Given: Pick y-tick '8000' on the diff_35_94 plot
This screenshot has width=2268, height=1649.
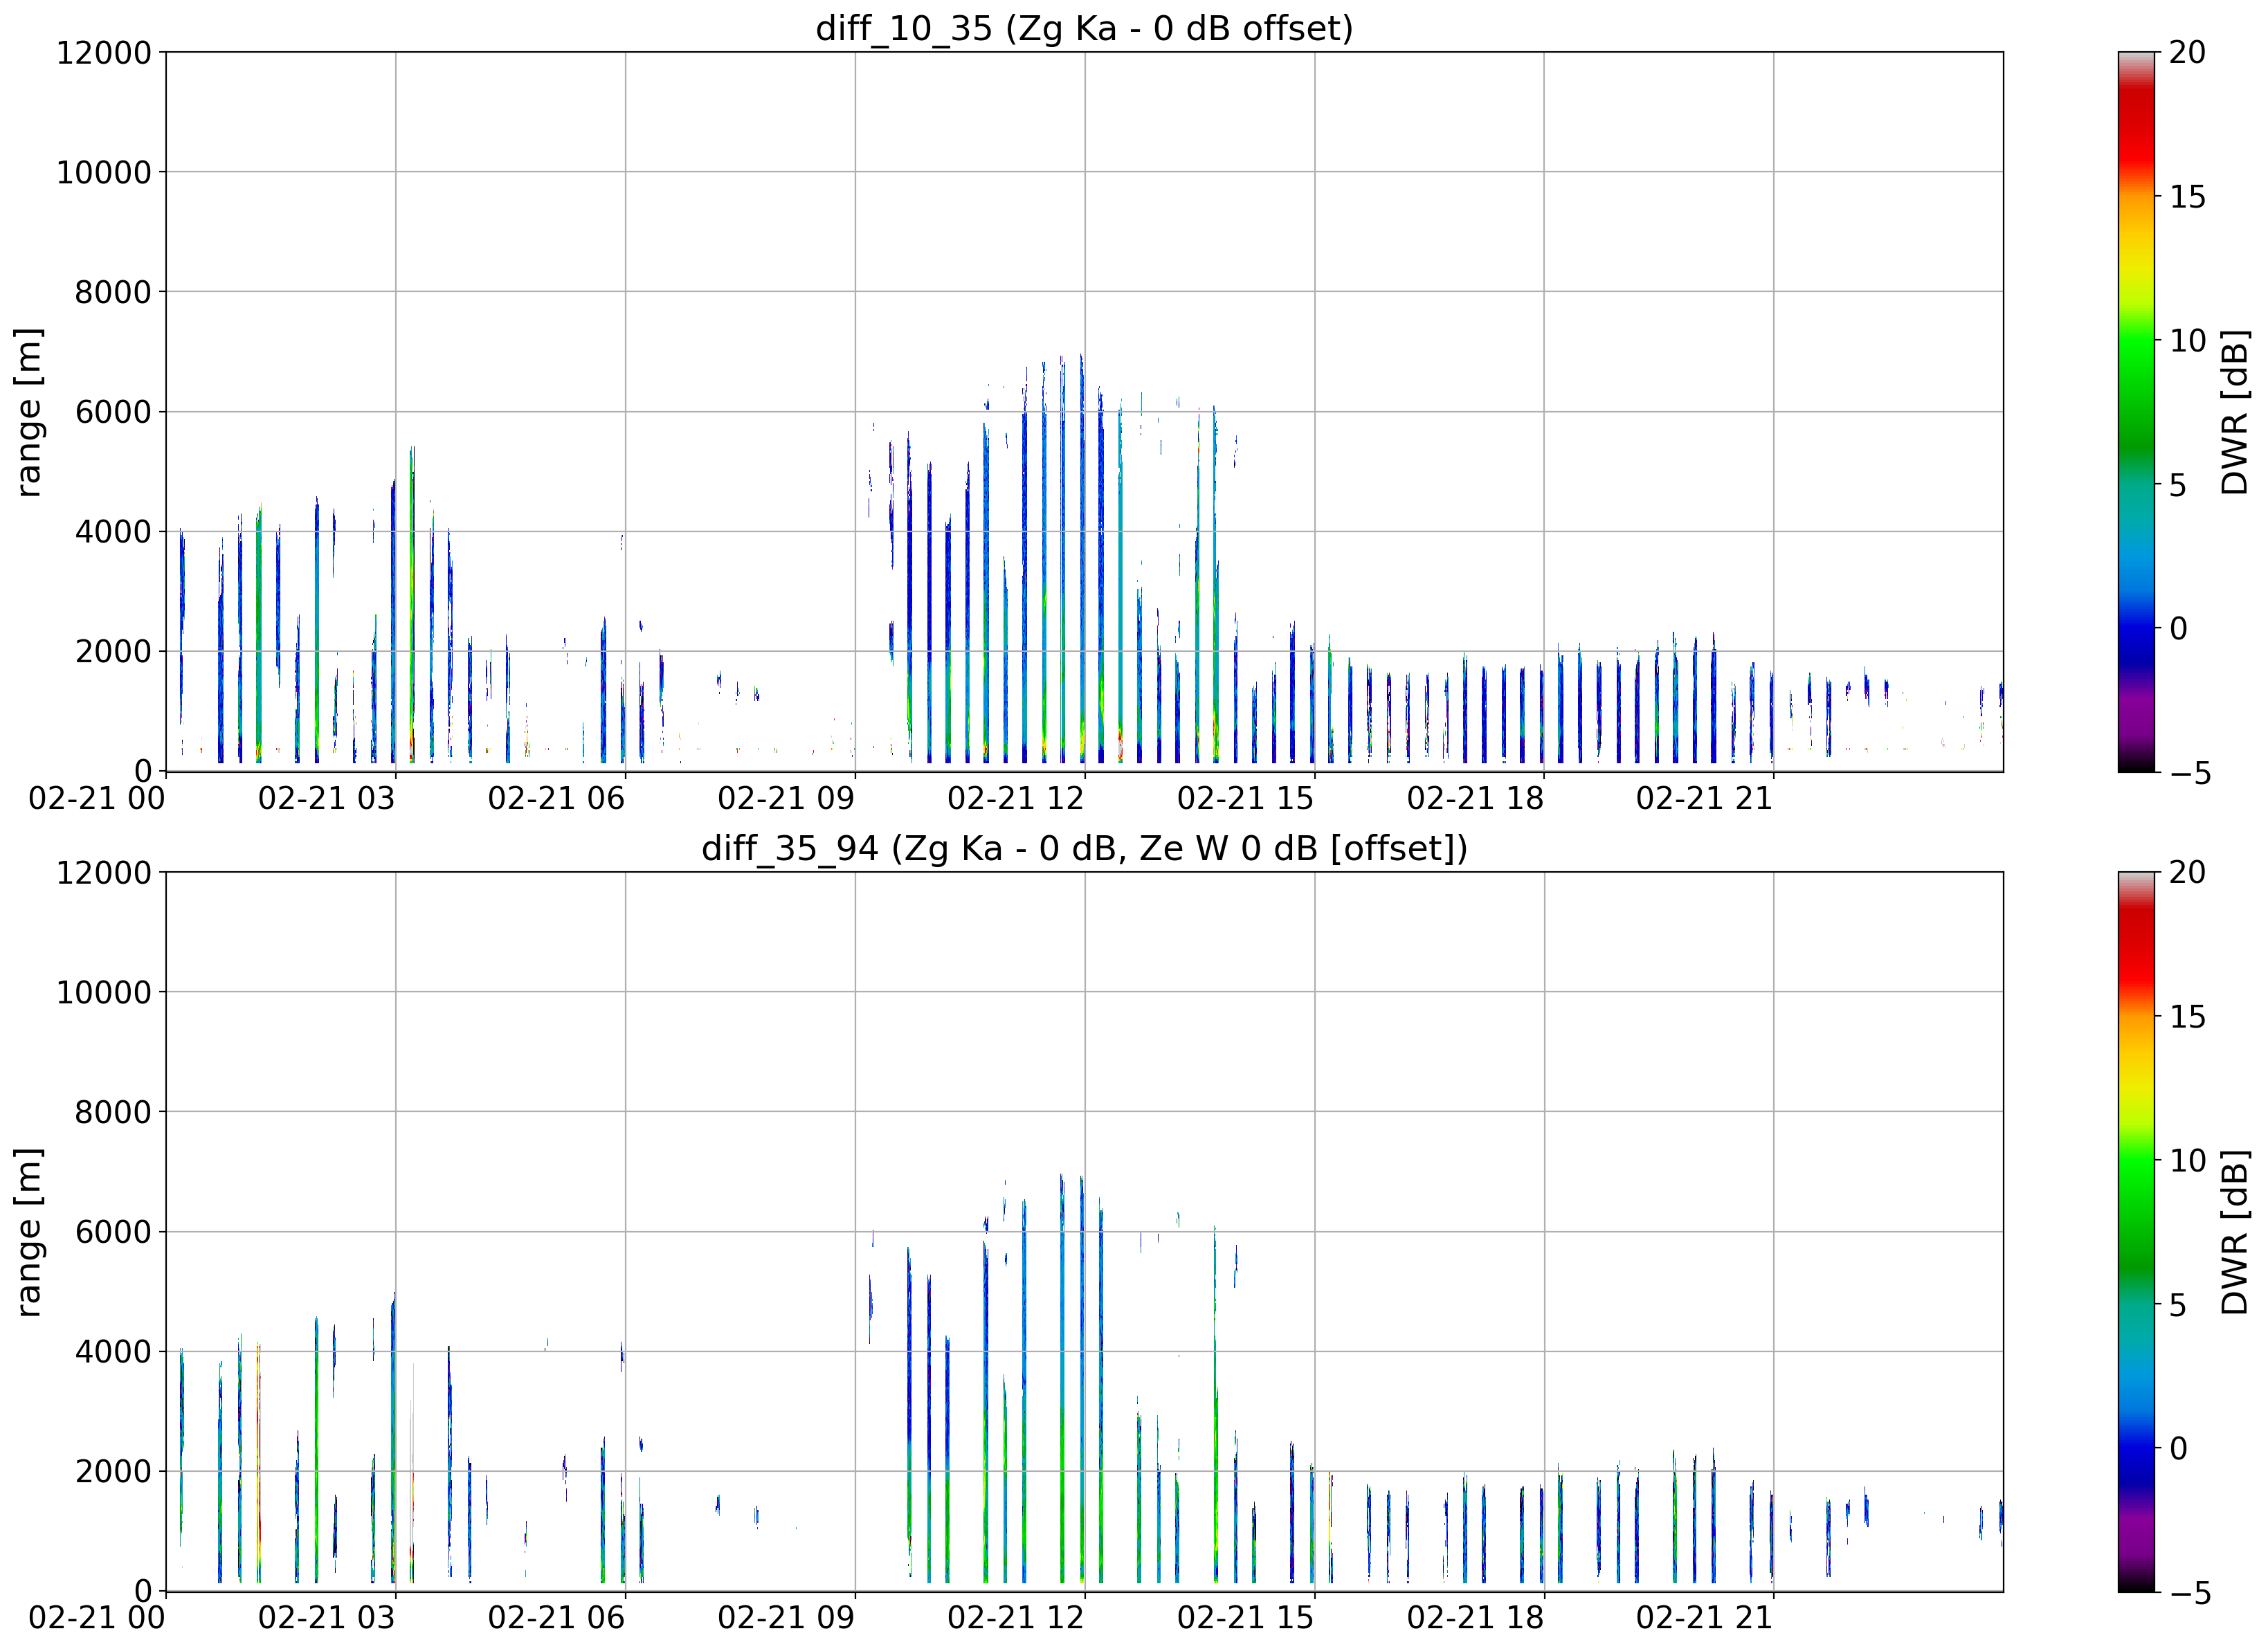Looking at the screenshot, I should click(113, 1113).
